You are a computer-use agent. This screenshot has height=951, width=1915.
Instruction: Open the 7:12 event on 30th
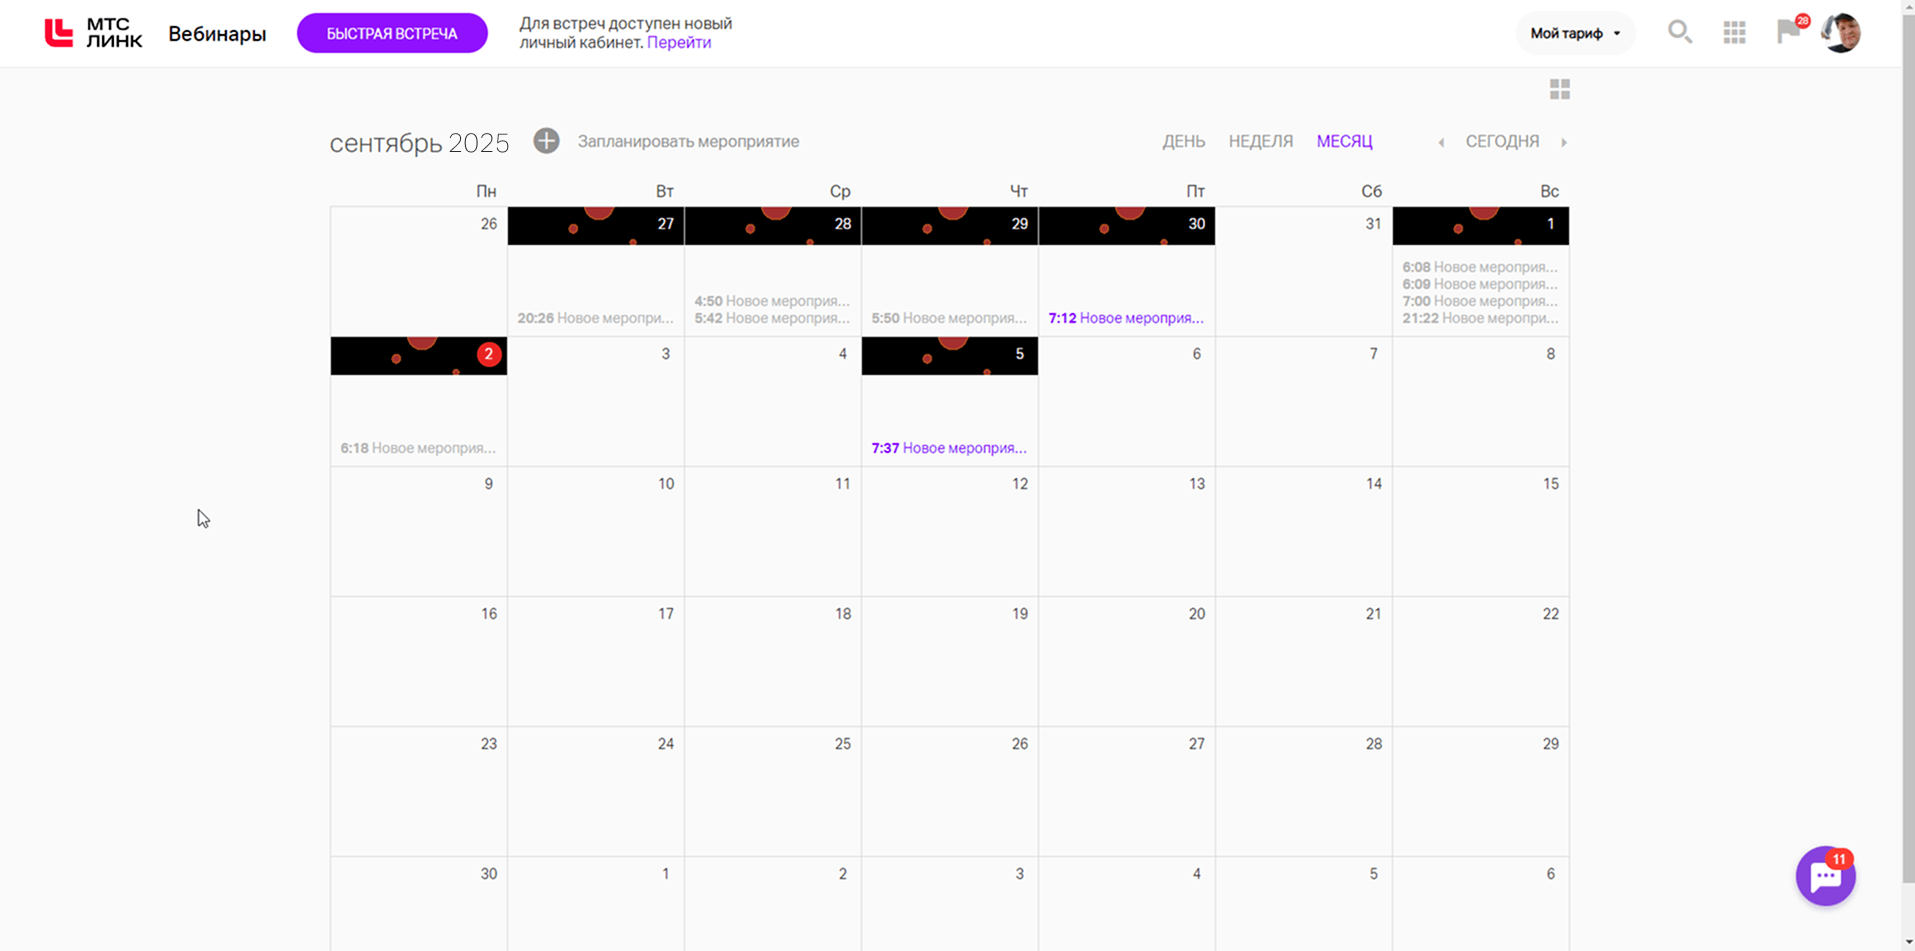tap(1125, 318)
